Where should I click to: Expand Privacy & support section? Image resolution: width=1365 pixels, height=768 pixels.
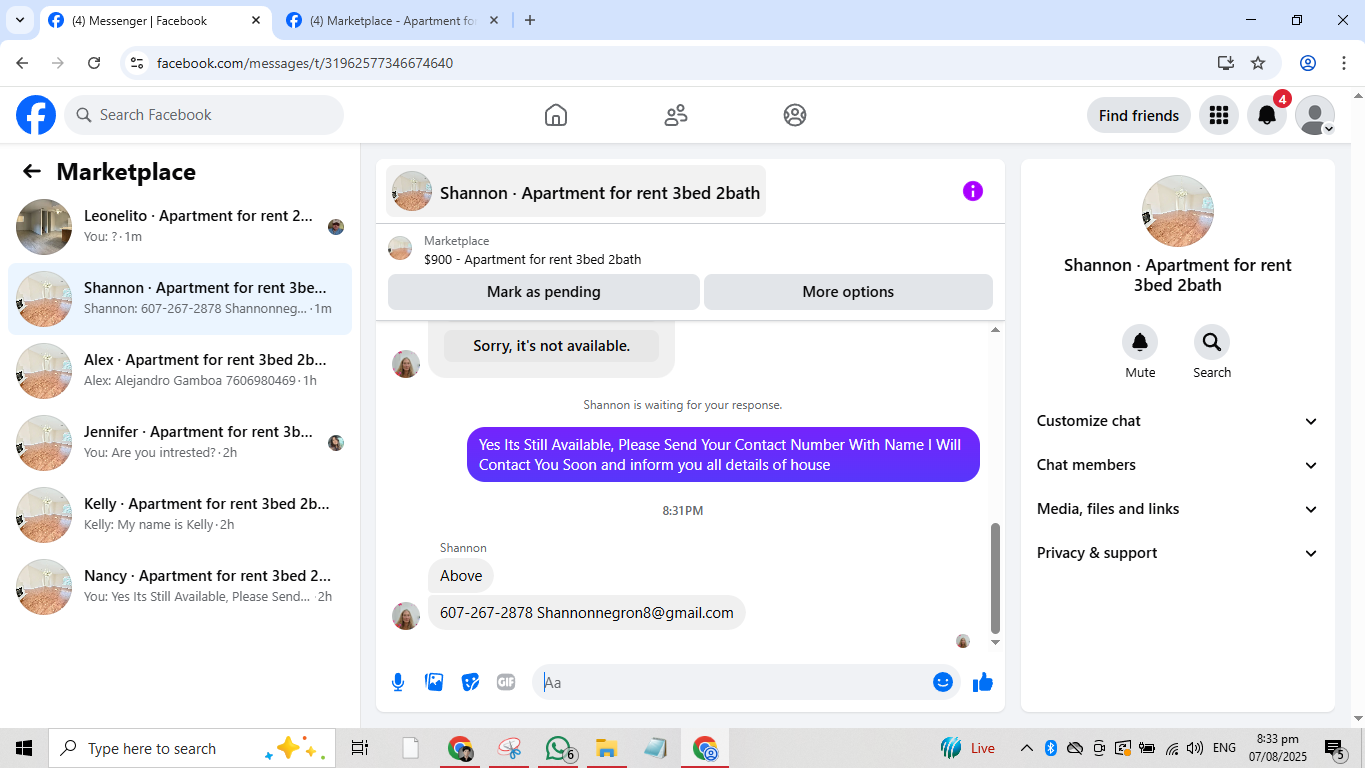click(1178, 553)
